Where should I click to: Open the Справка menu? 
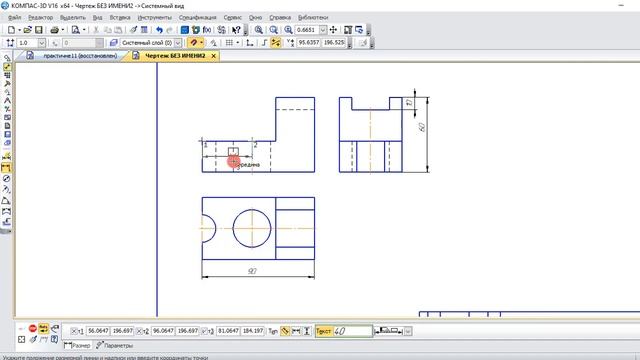[280, 18]
